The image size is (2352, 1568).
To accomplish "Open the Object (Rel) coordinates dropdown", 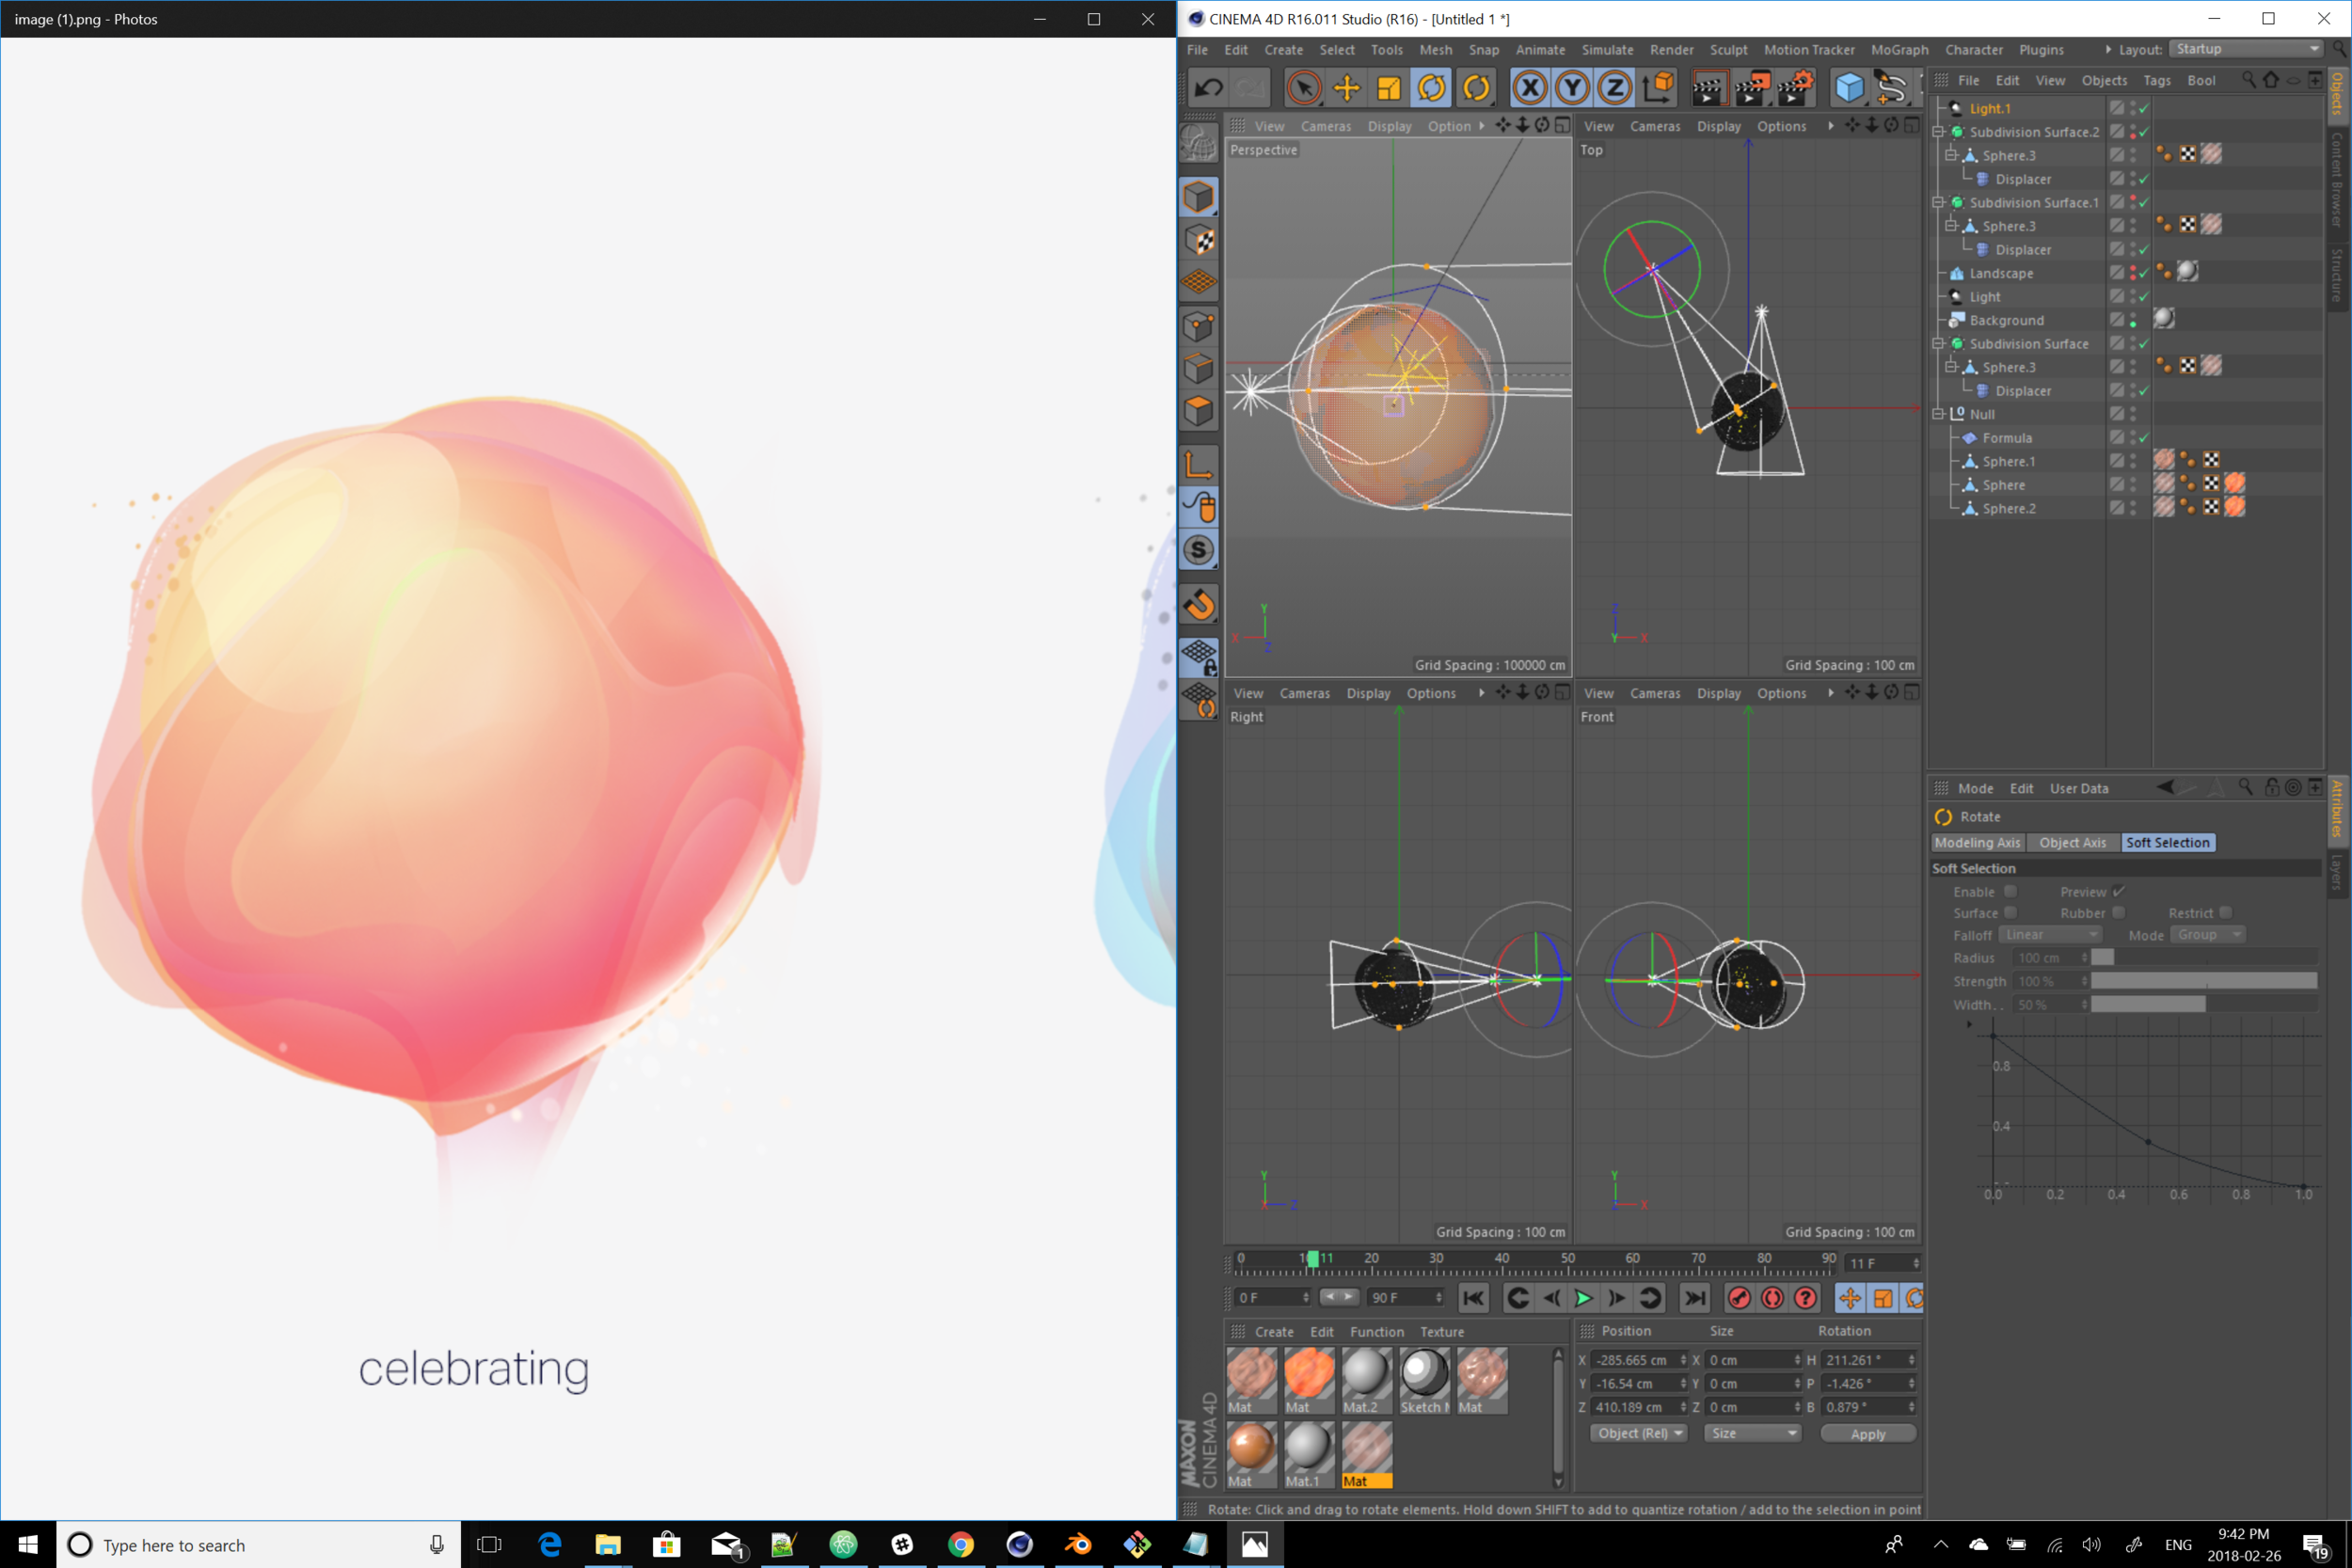I will [x=1638, y=1433].
